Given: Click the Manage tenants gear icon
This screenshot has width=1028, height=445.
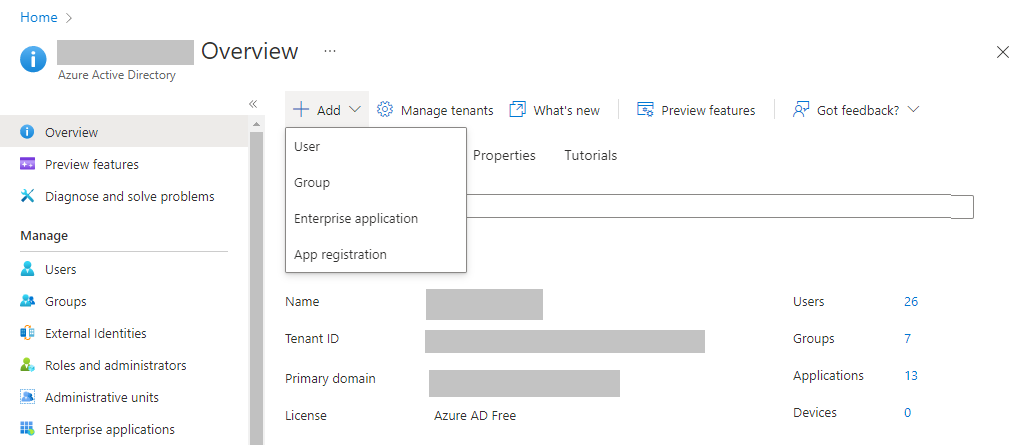Looking at the screenshot, I should (x=385, y=109).
